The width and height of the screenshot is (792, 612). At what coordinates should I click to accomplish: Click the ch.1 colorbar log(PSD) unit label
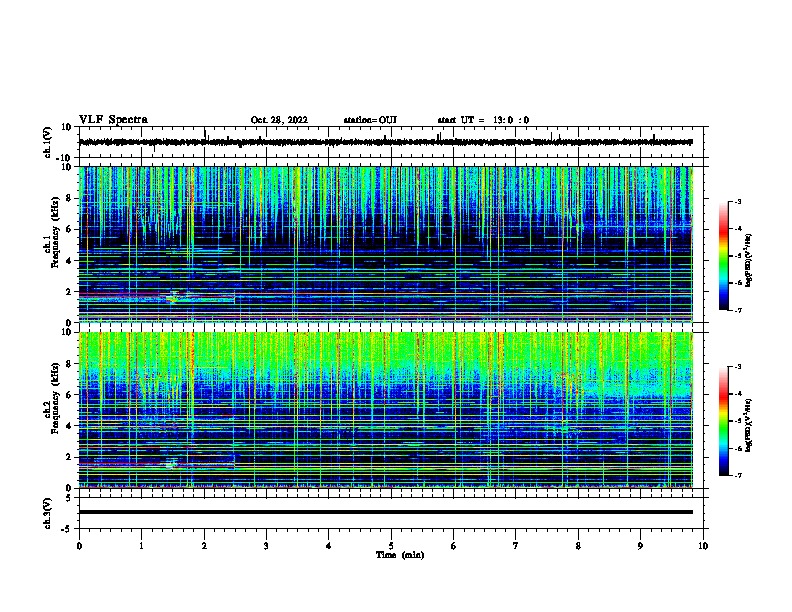749,260
